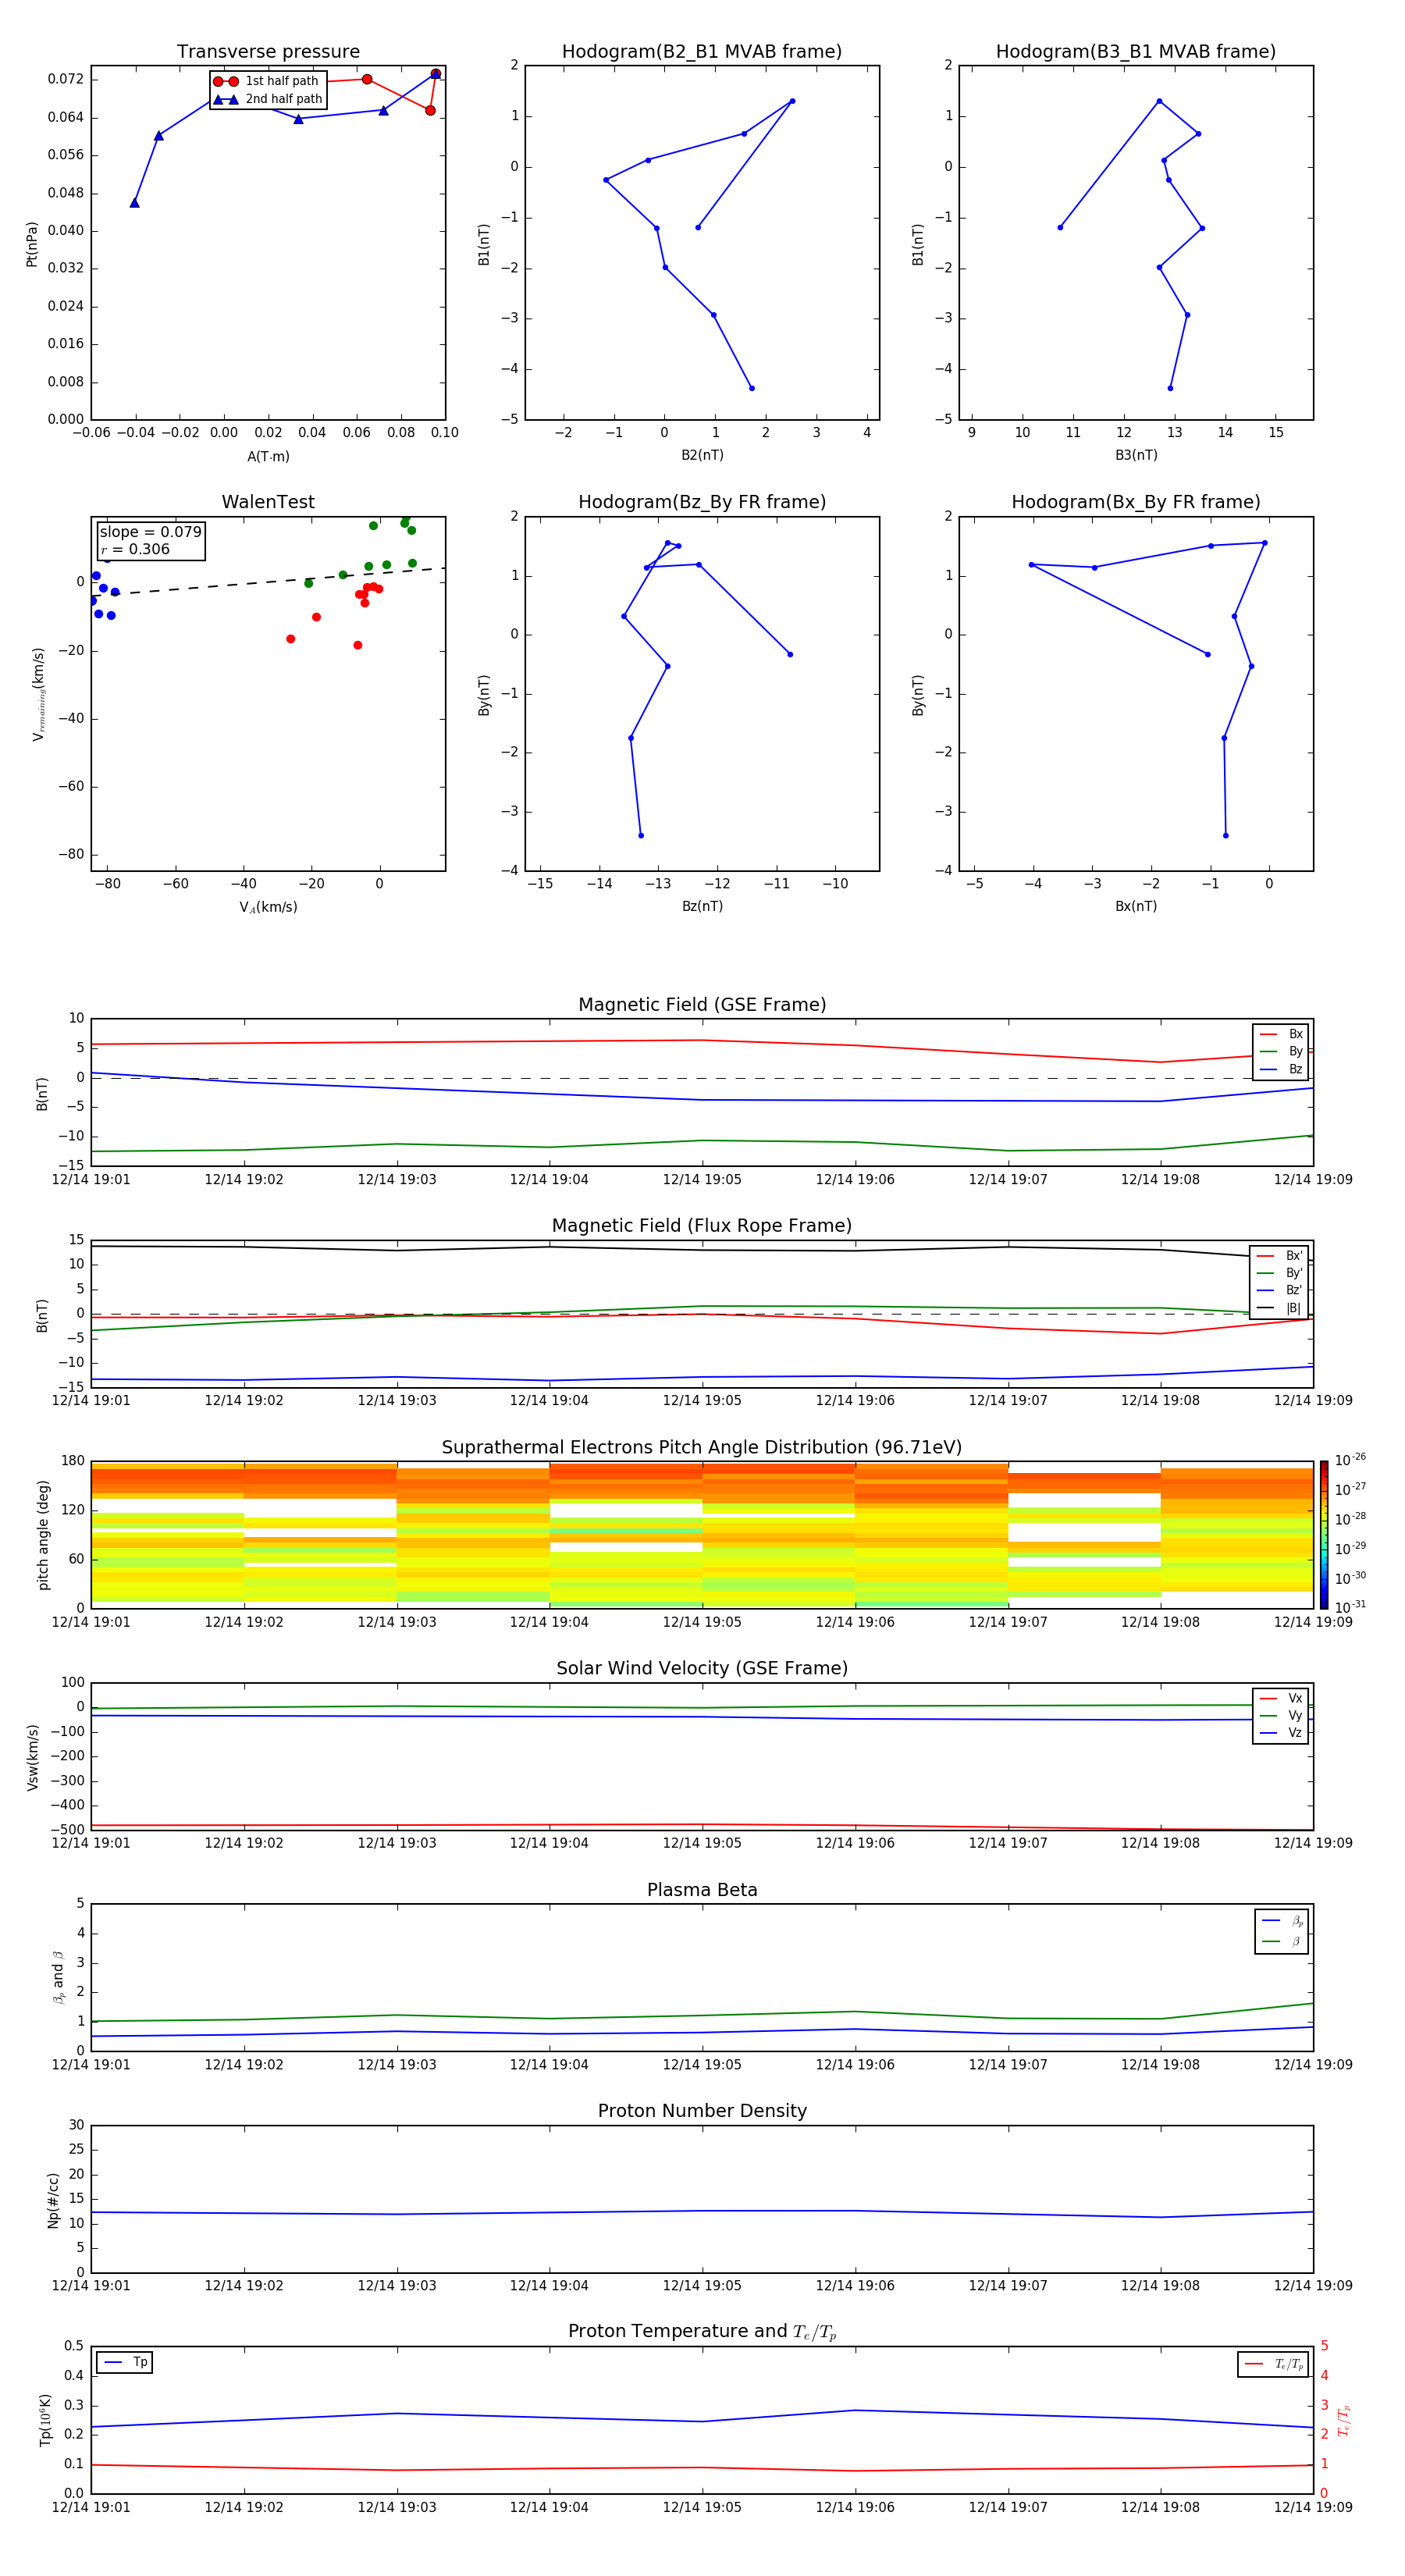Click the dashed fit line in WalenTest
Viewport: 1405px width, 2576px height.
click(268, 582)
